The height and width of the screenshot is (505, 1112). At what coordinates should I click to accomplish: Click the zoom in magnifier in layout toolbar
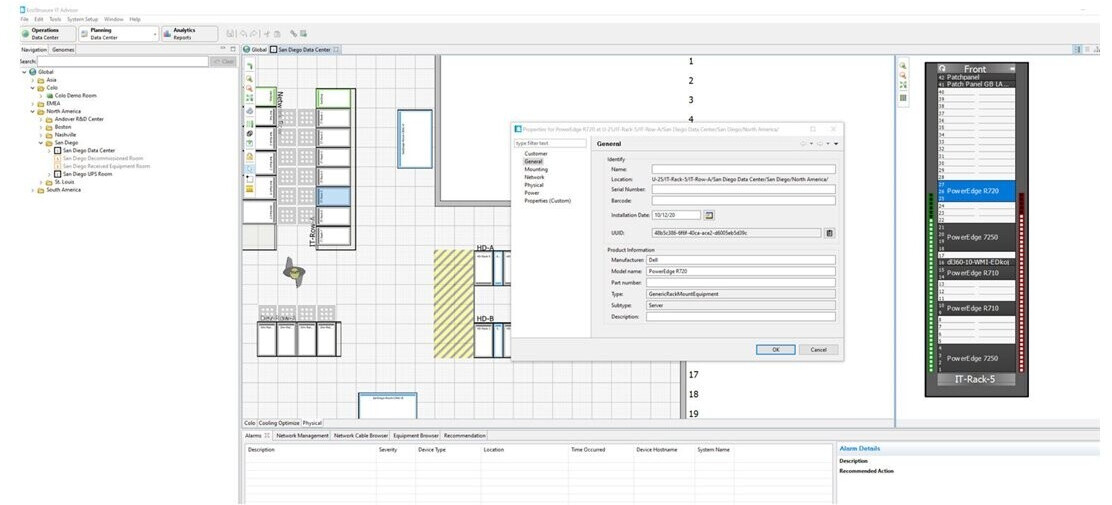click(x=249, y=77)
